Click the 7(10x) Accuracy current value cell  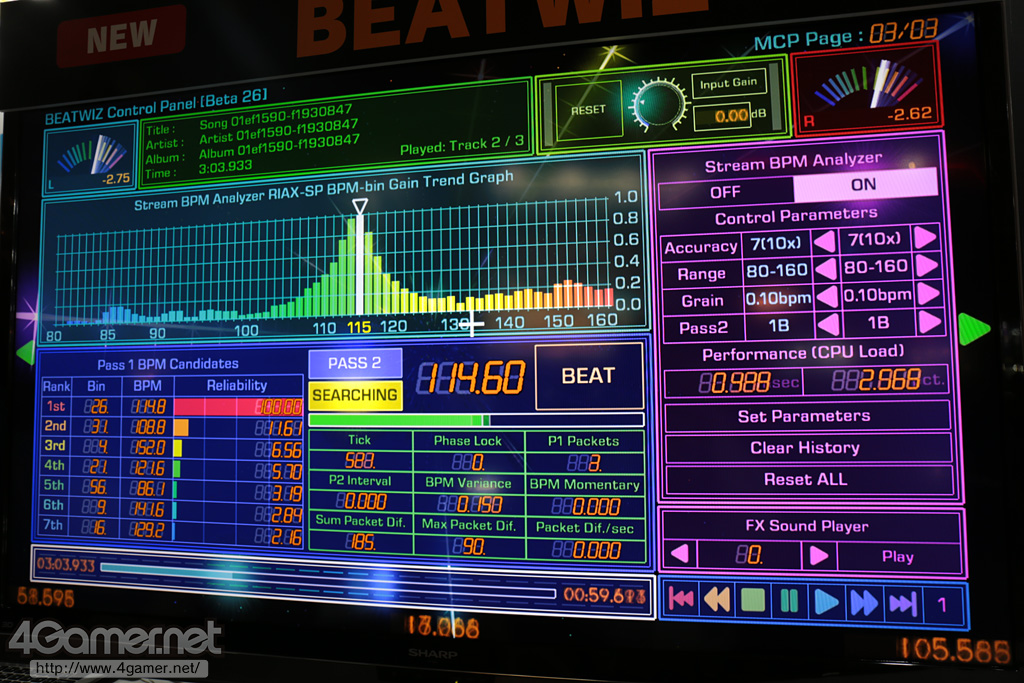click(x=776, y=243)
